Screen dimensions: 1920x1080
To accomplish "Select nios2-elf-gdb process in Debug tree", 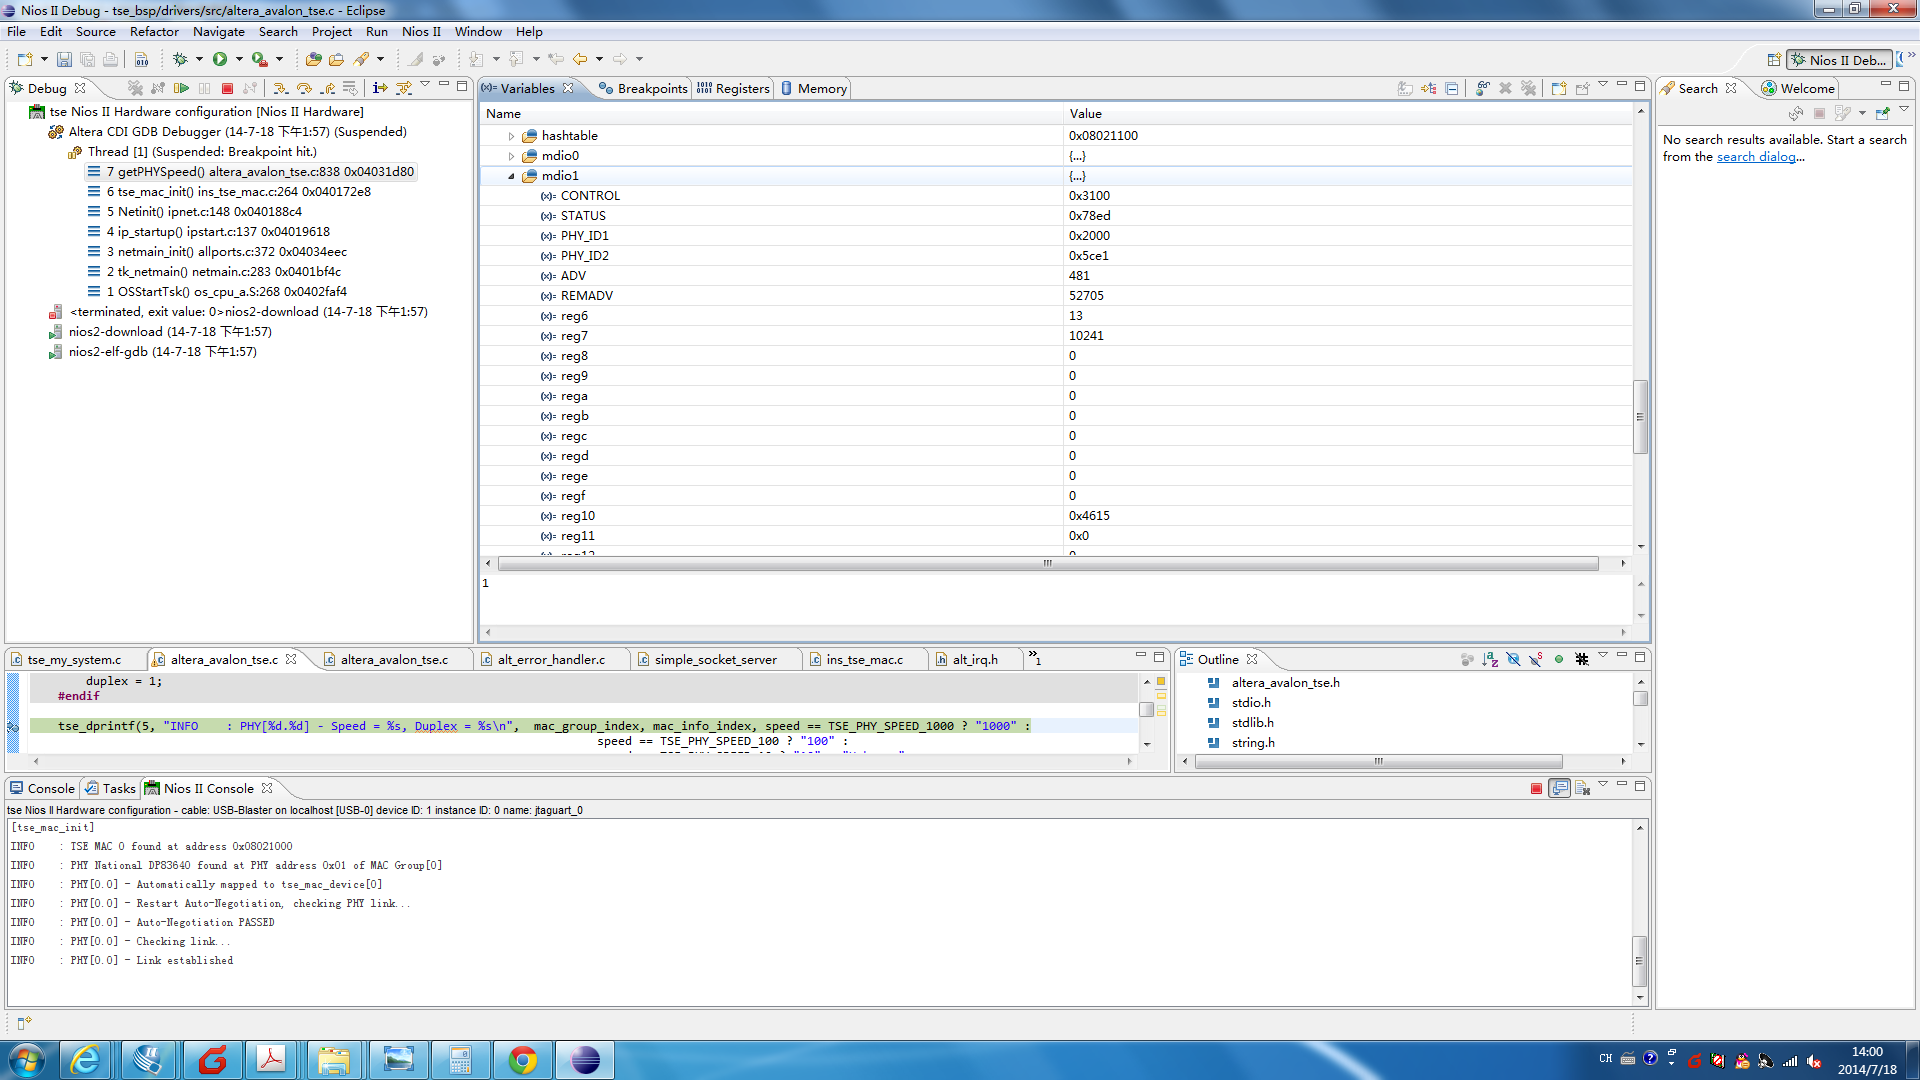I will (153, 352).
